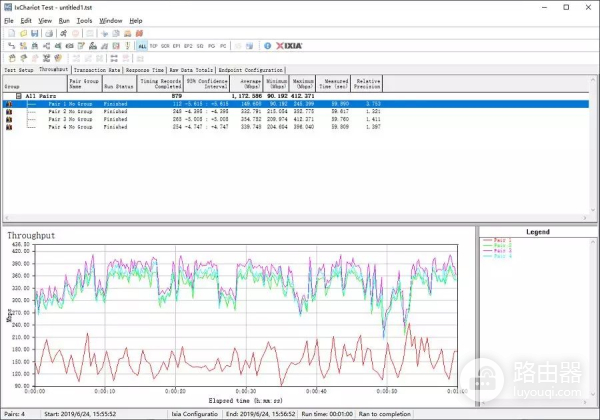Open the Tools menu
600x420 pixels.
[x=85, y=20]
